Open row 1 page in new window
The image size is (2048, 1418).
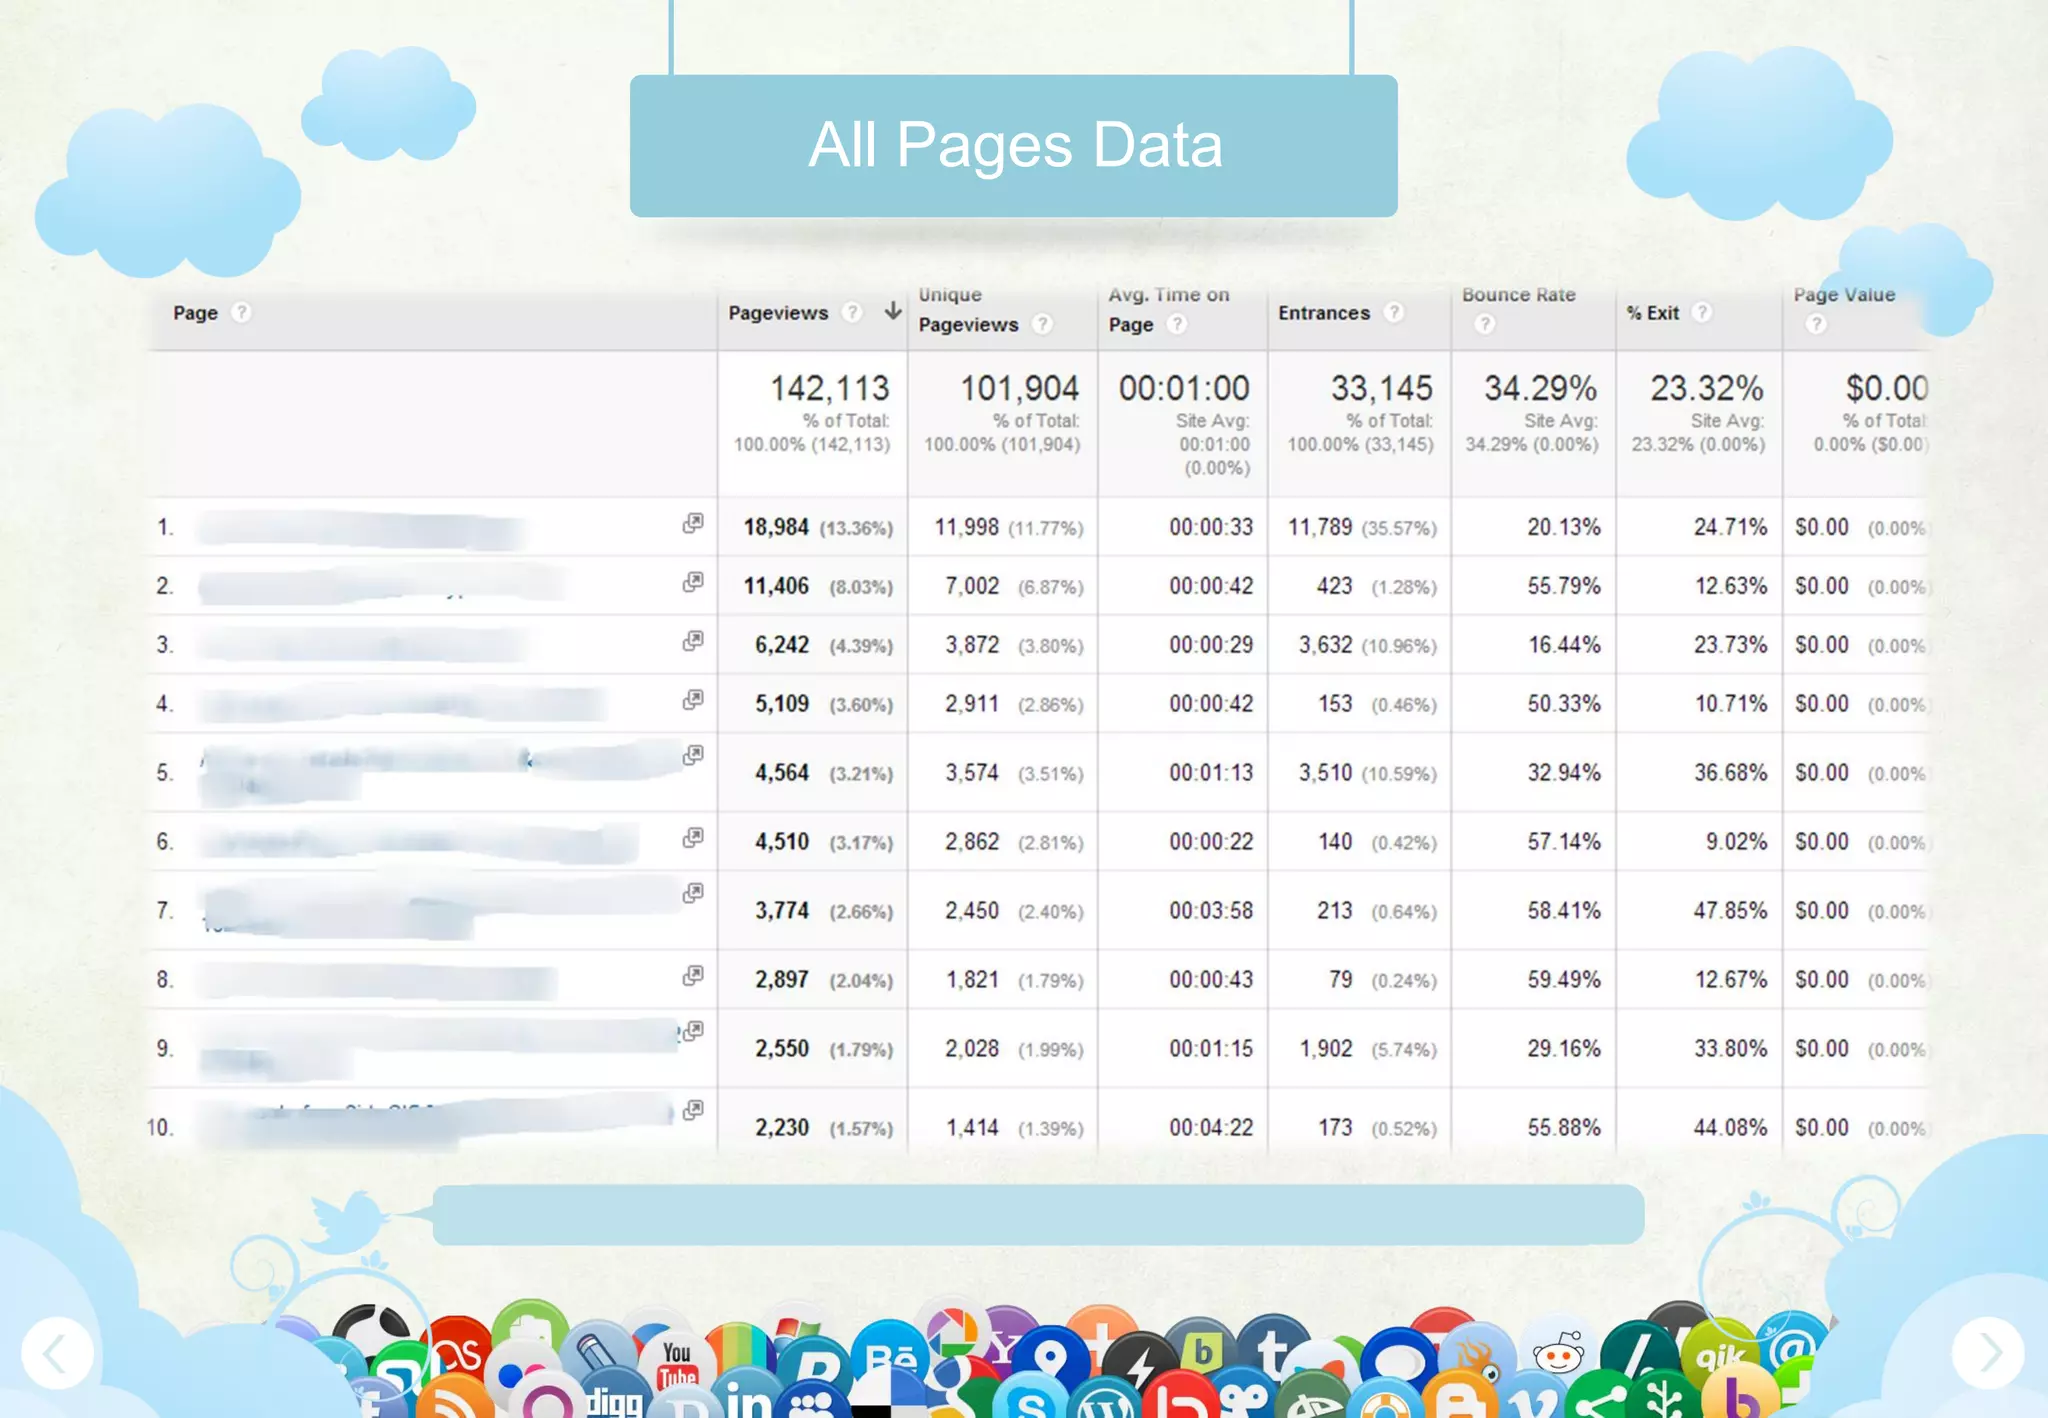click(692, 523)
